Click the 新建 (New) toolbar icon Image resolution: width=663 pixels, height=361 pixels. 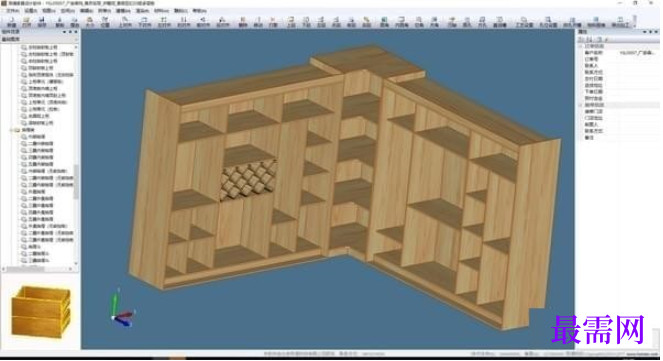pyautogui.click(x=11, y=22)
